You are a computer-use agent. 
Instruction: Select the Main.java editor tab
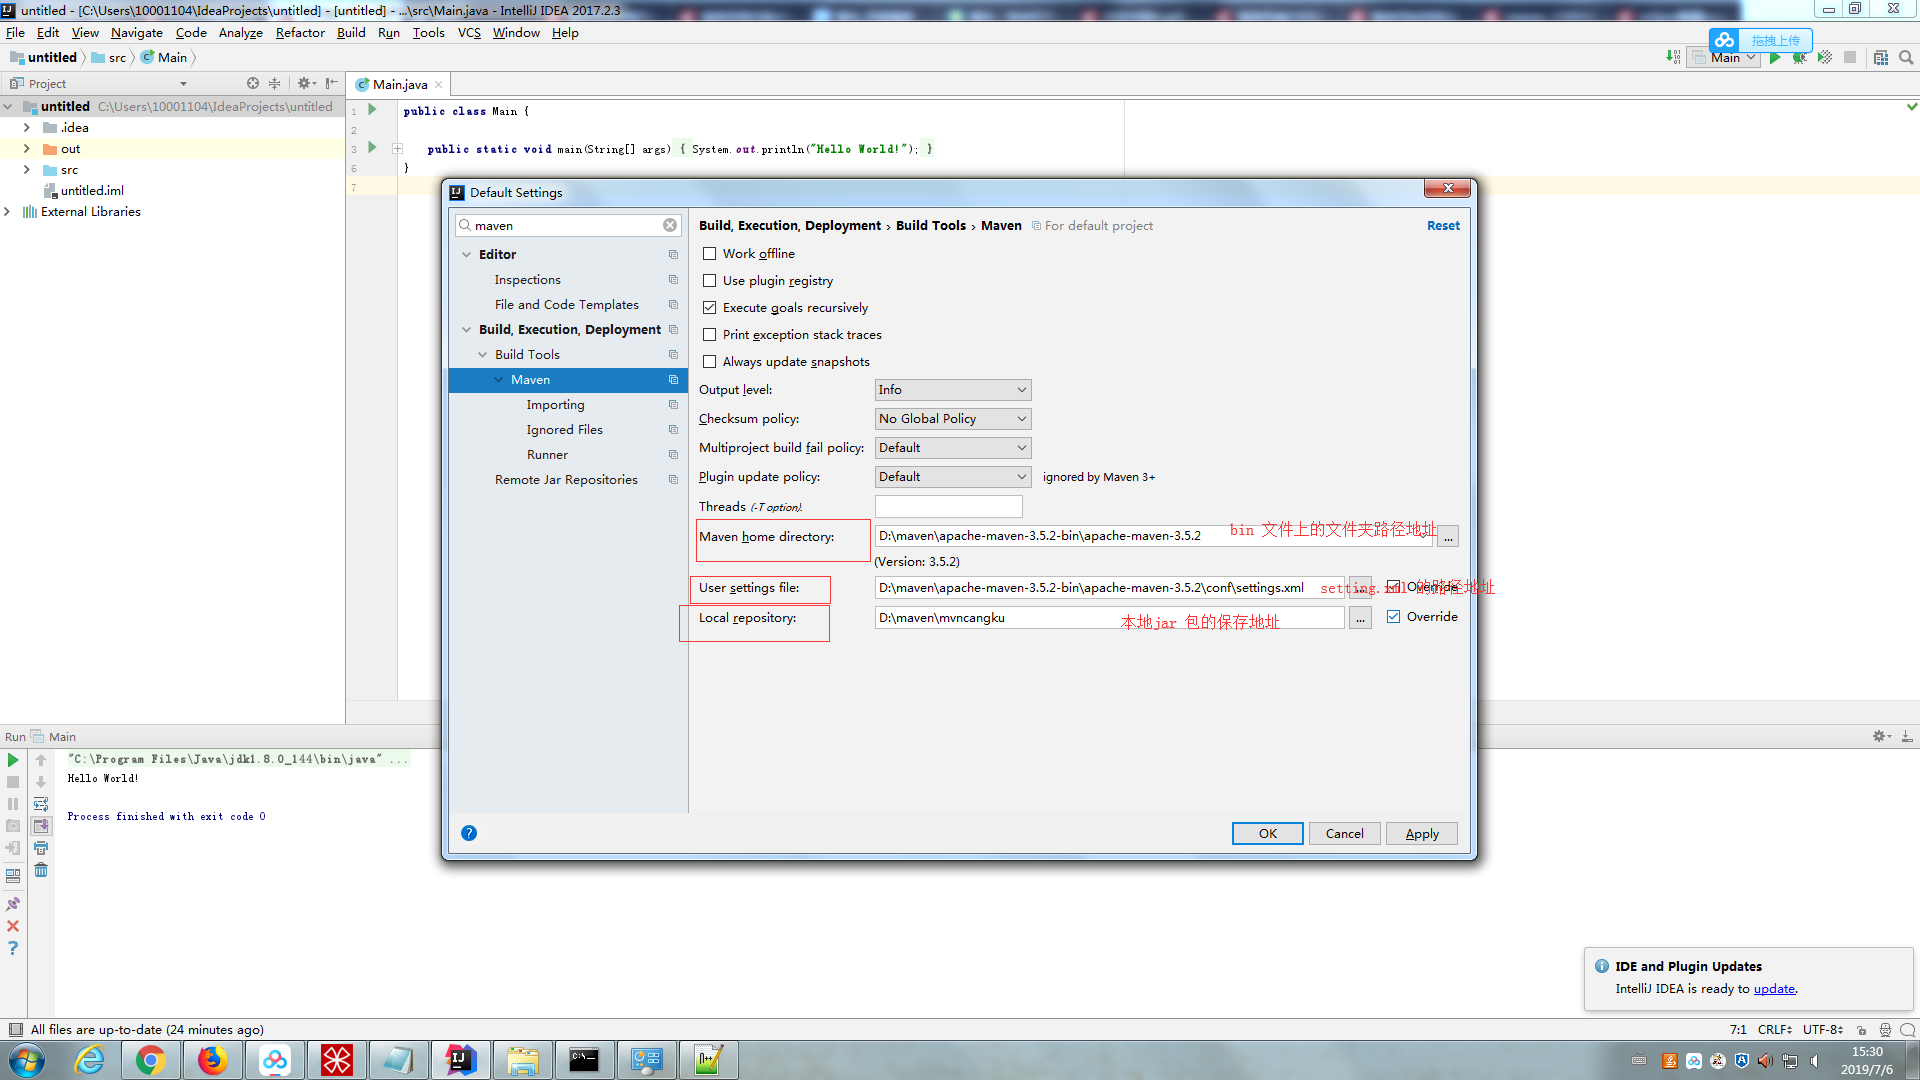(399, 85)
